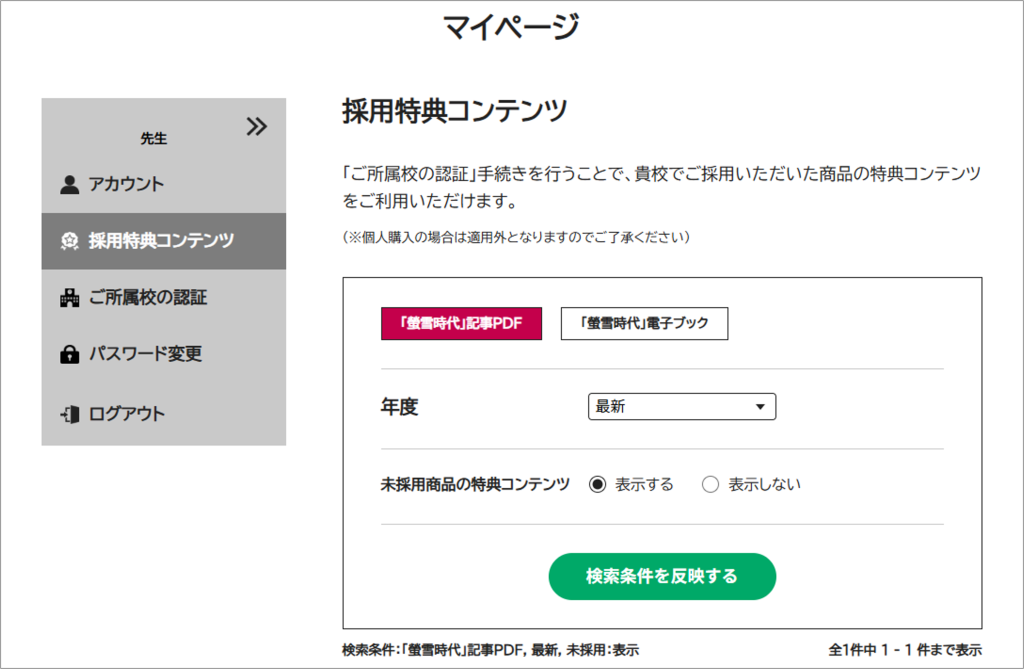1024x669 pixels.
Task: Click the マイページ page title
Action: (511, 27)
